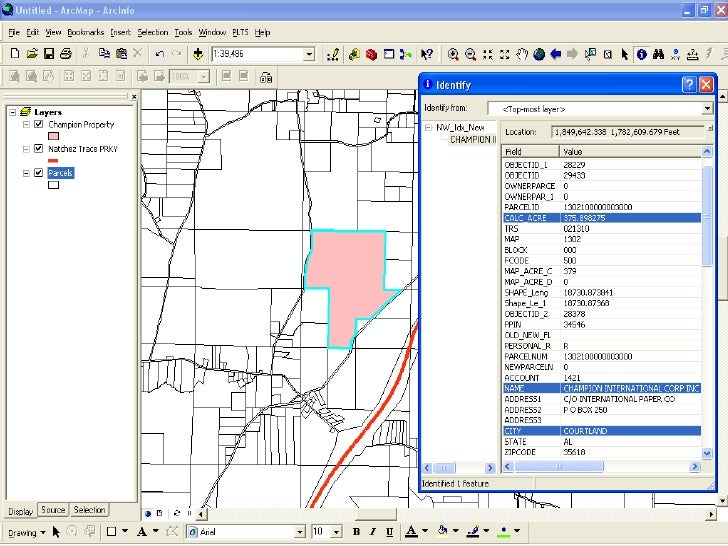Click the Bold button in Drawing toolbar
This screenshot has height=546, width=728.
356,532
